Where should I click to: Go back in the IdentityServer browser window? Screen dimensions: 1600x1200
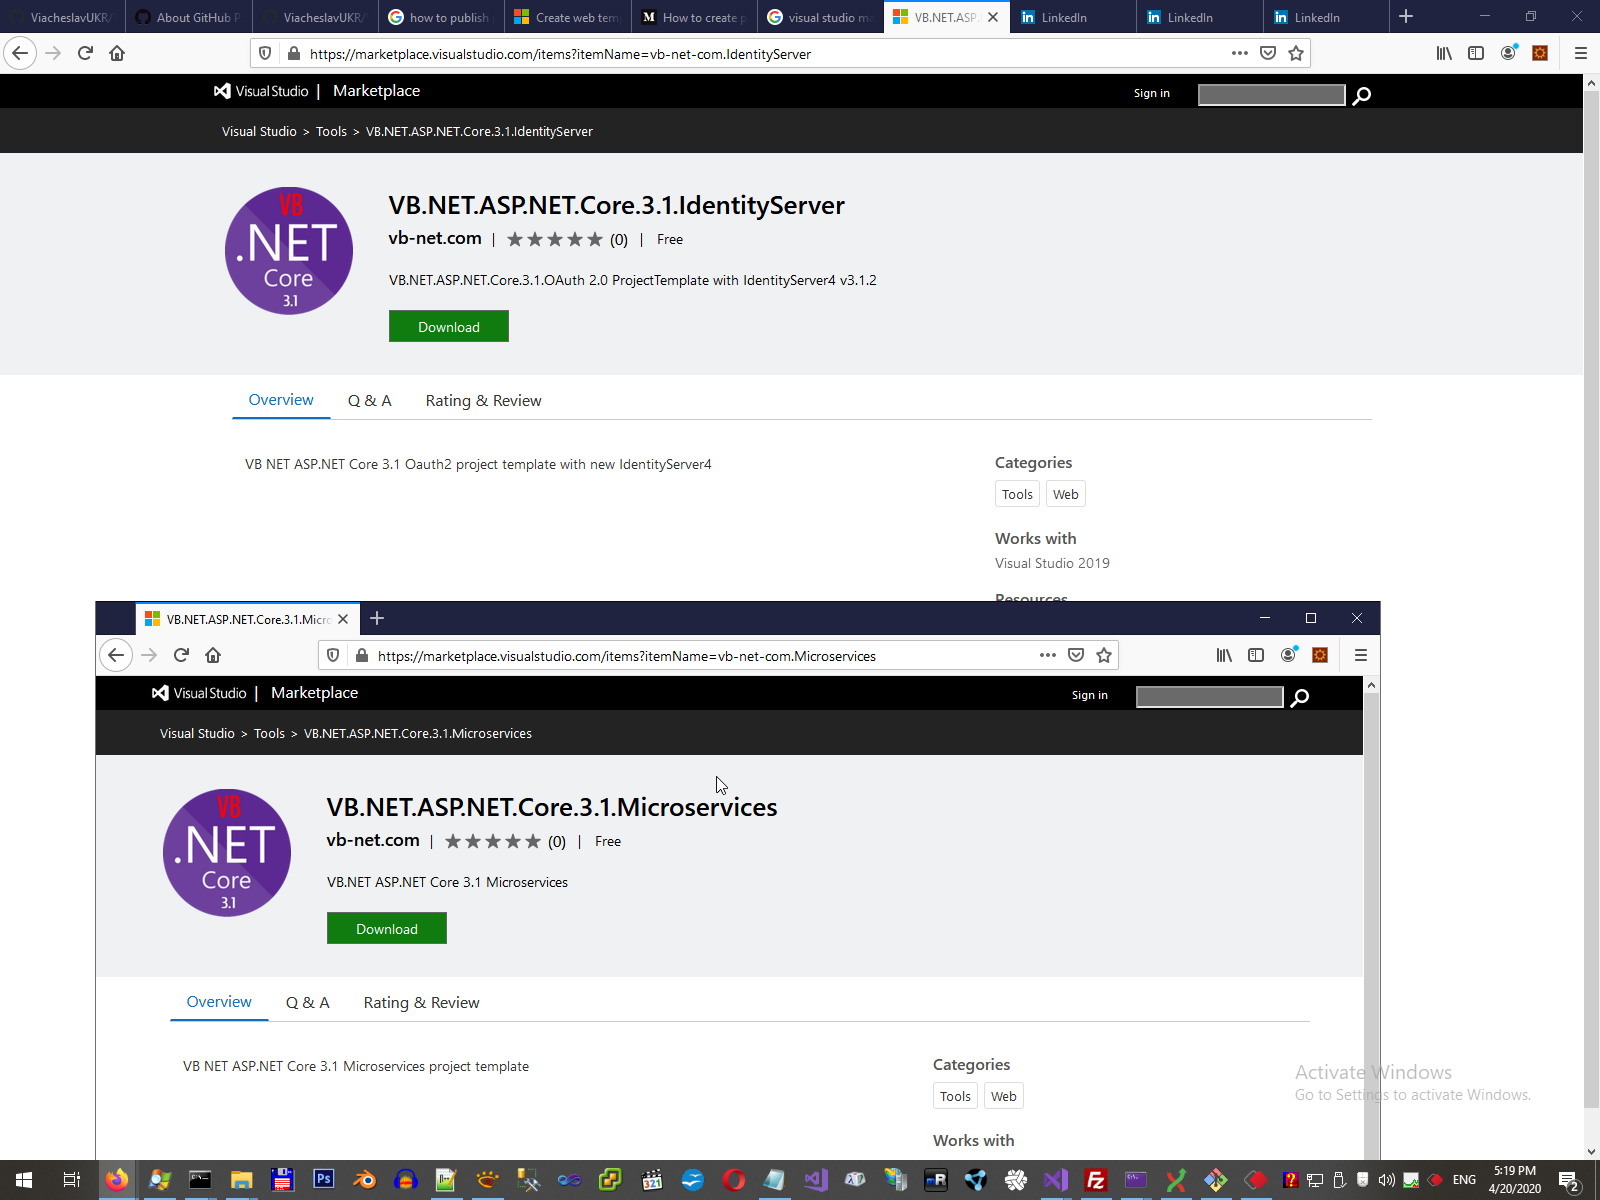coord(20,53)
